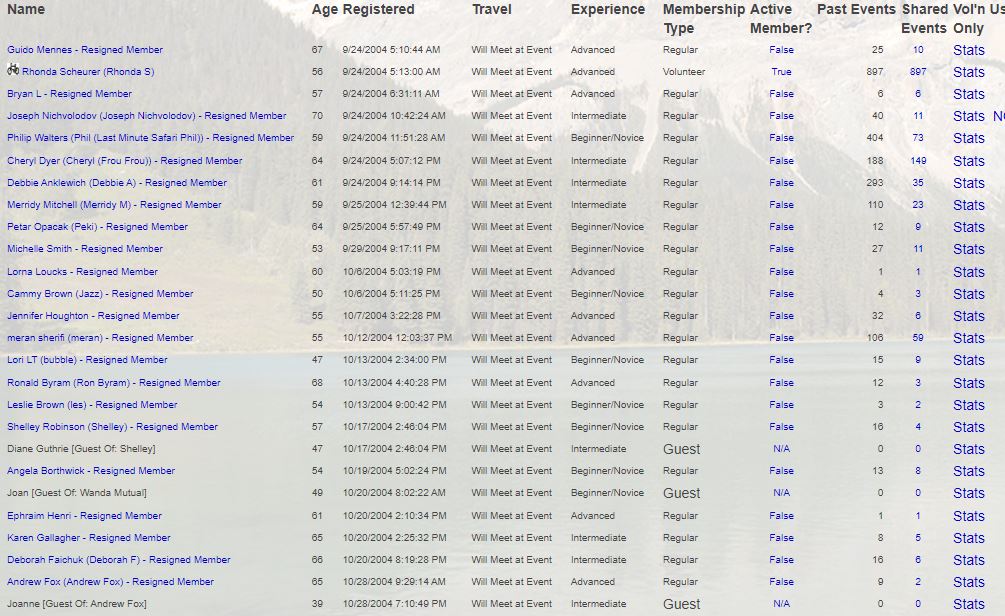Click Stats for Joanne guest row
Screen dimensions: 1005x616
968,604
